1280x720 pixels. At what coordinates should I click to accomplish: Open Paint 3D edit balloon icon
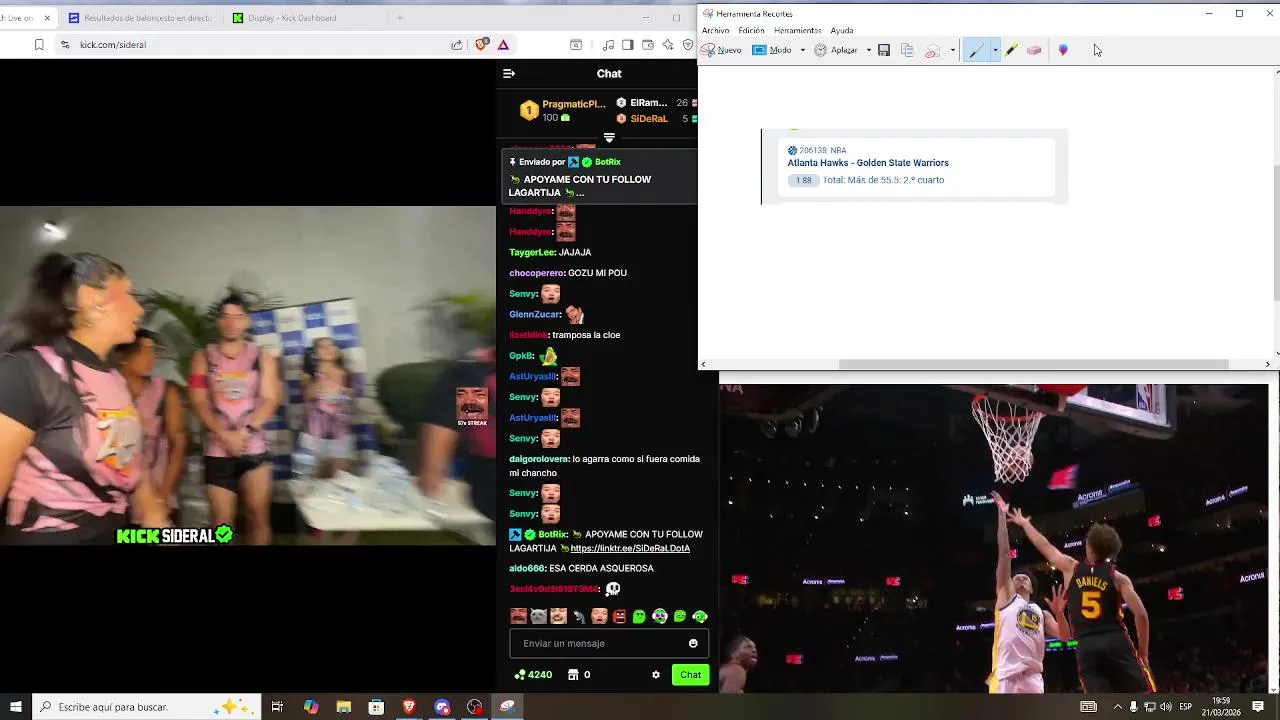(x=1063, y=50)
